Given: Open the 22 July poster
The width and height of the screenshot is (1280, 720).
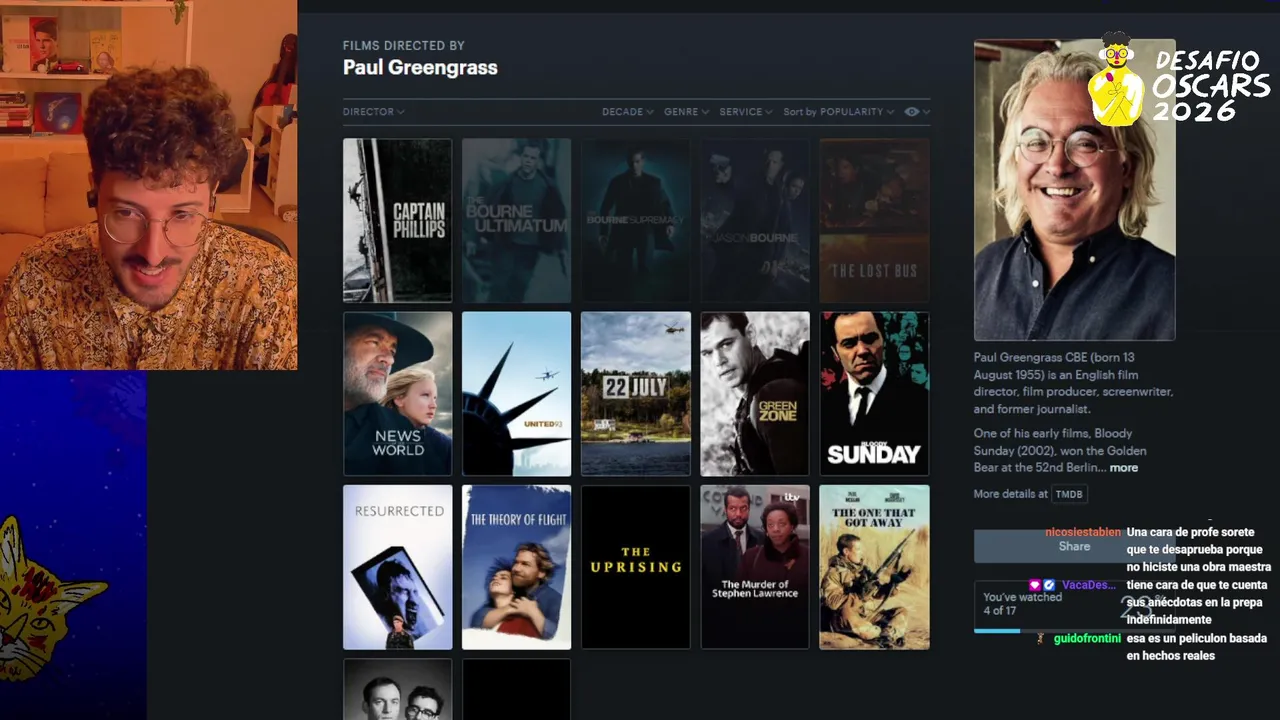Looking at the screenshot, I should pyautogui.click(x=635, y=394).
